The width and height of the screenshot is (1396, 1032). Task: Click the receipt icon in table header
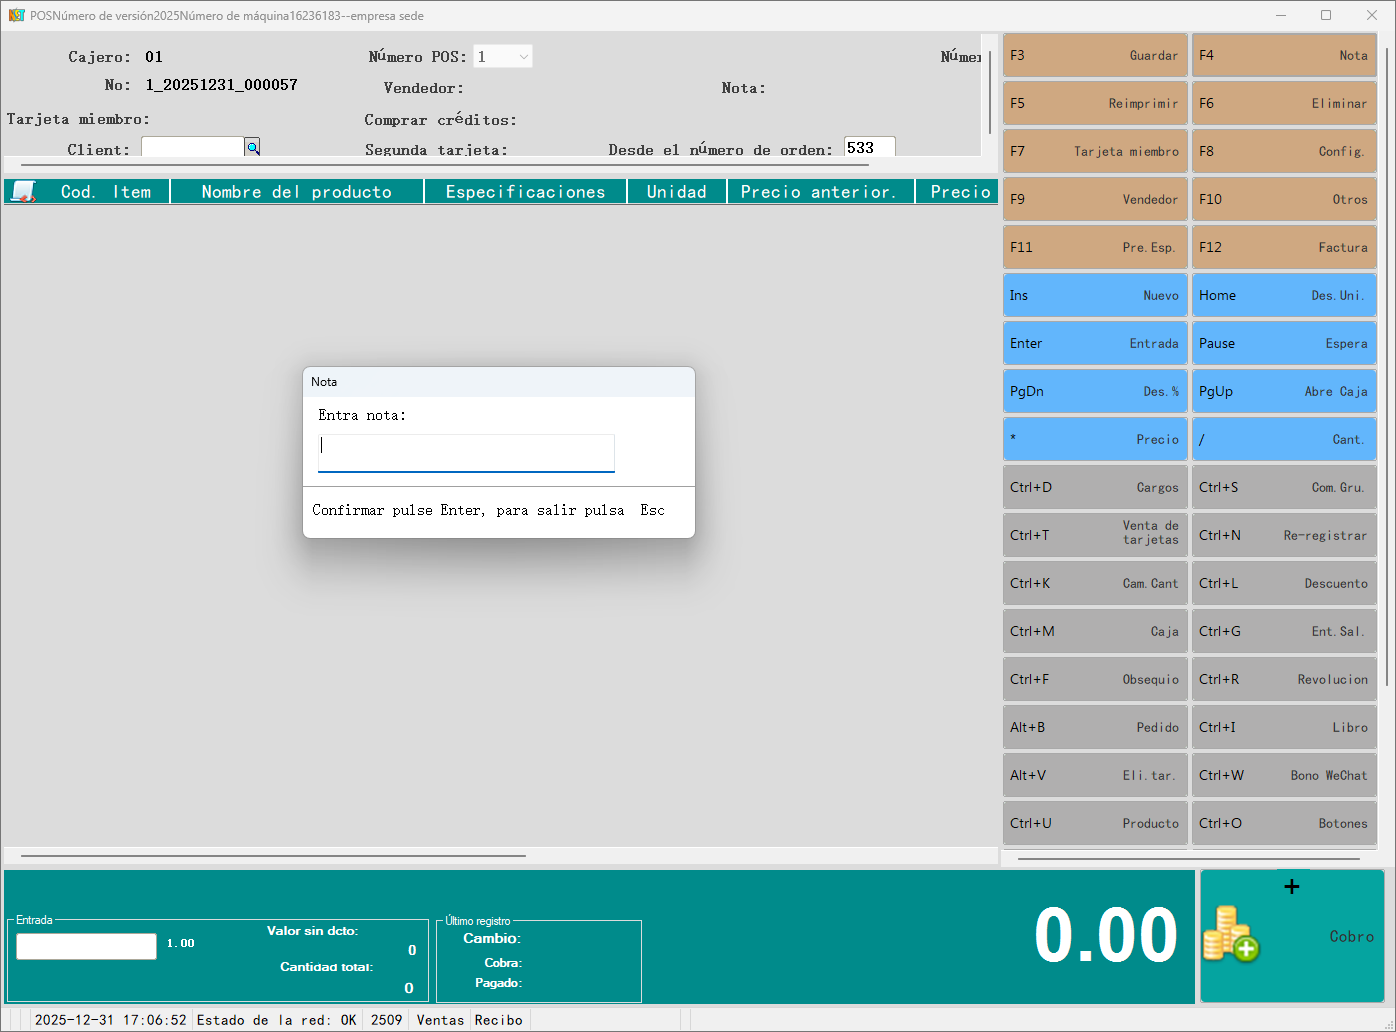(x=23, y=192)
